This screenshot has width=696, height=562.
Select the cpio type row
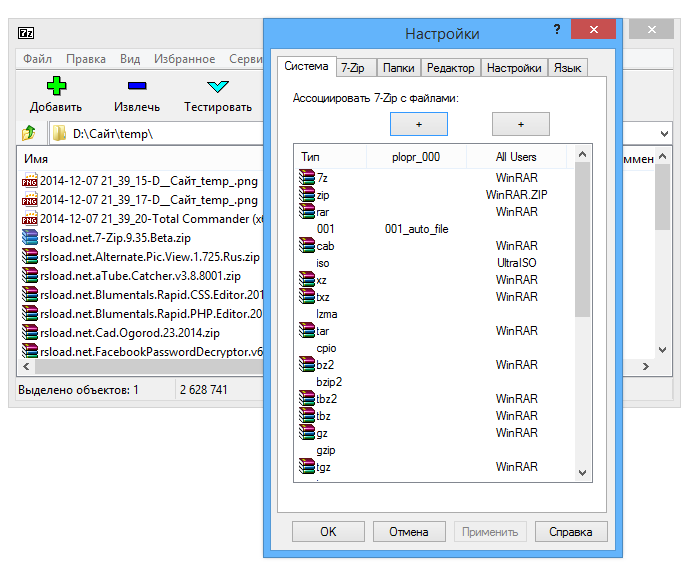[434, 348]
